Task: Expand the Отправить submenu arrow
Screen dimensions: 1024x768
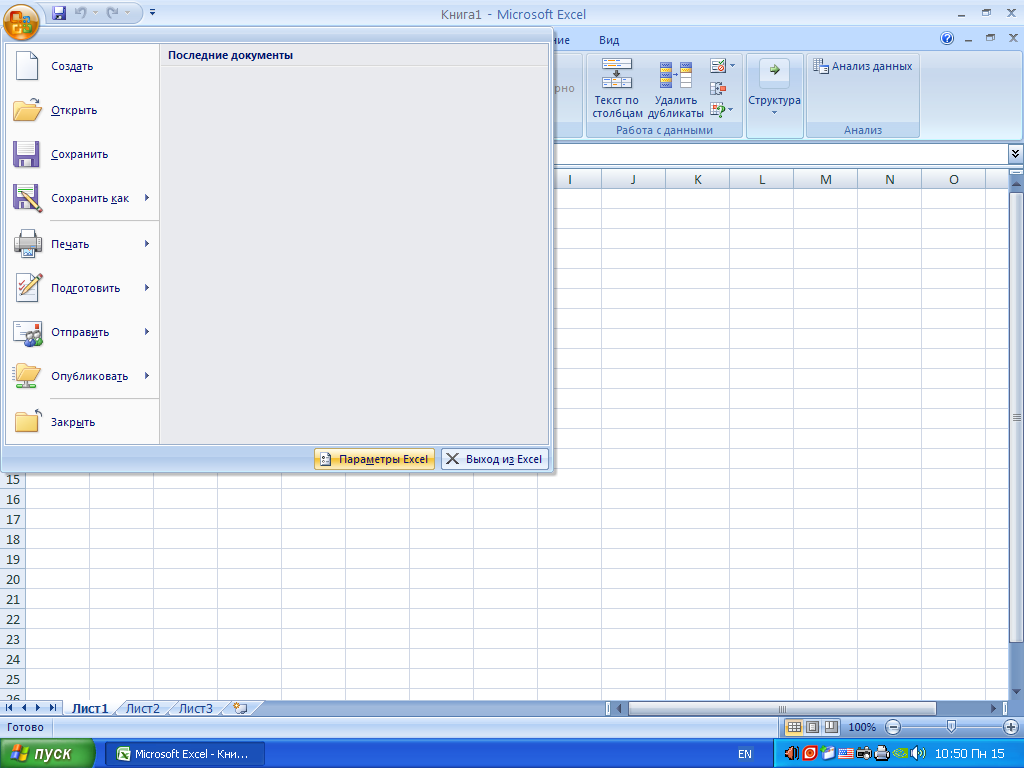Action: pyautogui.click(x=147, y=332)
